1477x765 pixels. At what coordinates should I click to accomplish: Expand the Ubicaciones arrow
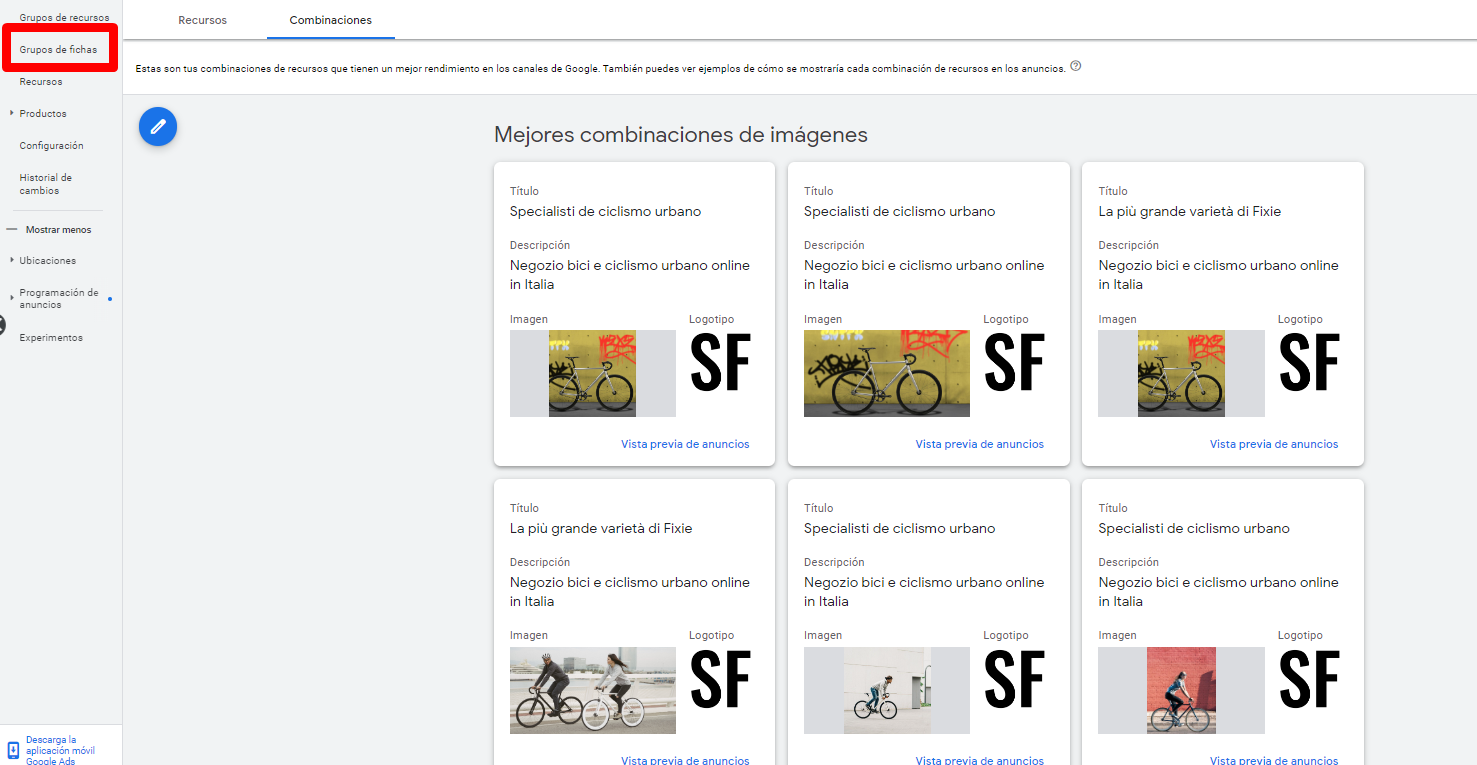pos(11,260)
